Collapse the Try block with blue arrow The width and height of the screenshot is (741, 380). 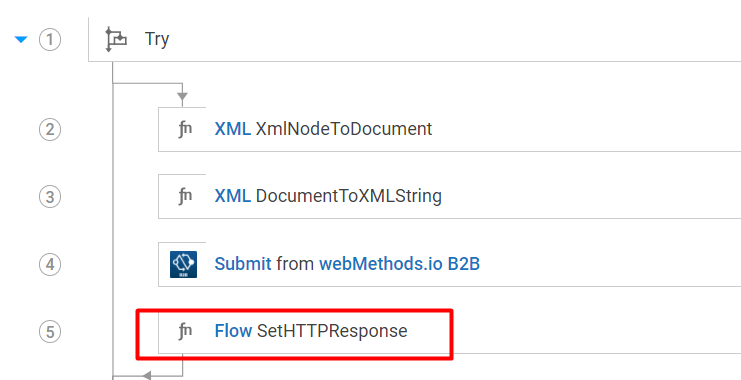click(21, 40)
